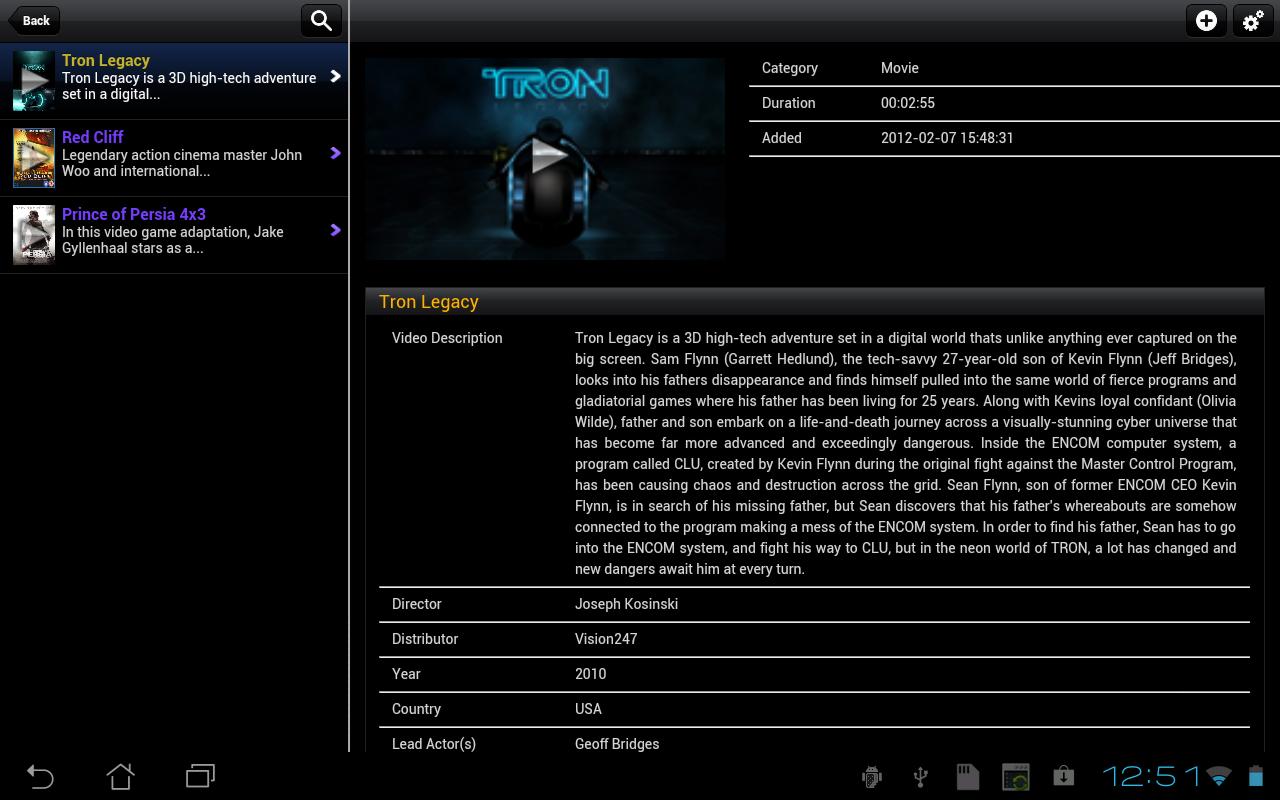Viewport: 1280px width, 800px height.
Task: Open USB connection notification icon
Action: 920,777
